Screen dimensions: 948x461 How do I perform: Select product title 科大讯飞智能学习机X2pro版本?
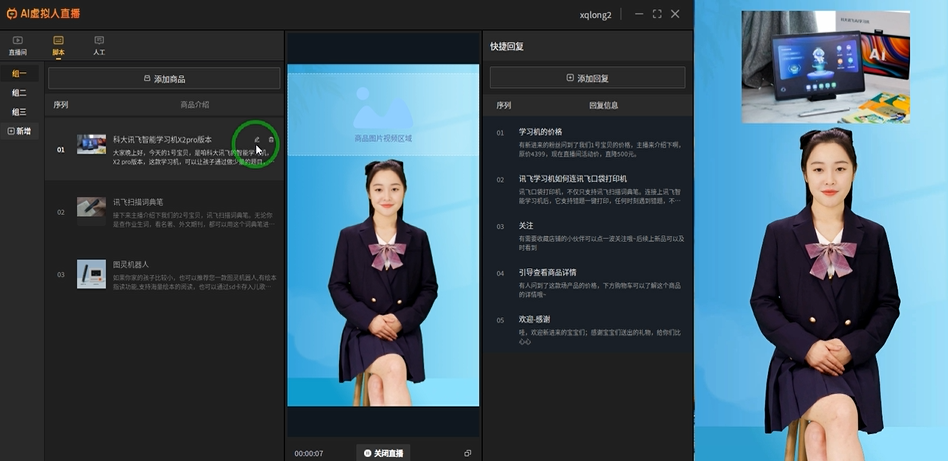coord(162,140)
